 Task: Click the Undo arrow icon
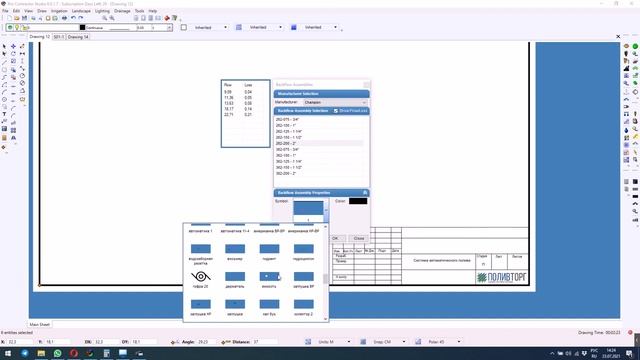[x=73, y=18]
